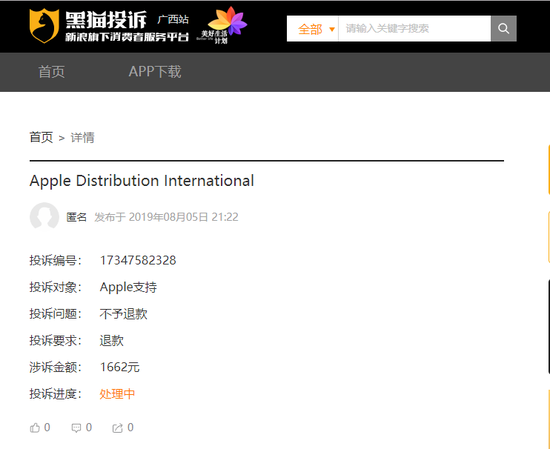This screenshot has width=550, height=449.
Task: Click the Apple支持 complaint target
Action: [128, 287]
